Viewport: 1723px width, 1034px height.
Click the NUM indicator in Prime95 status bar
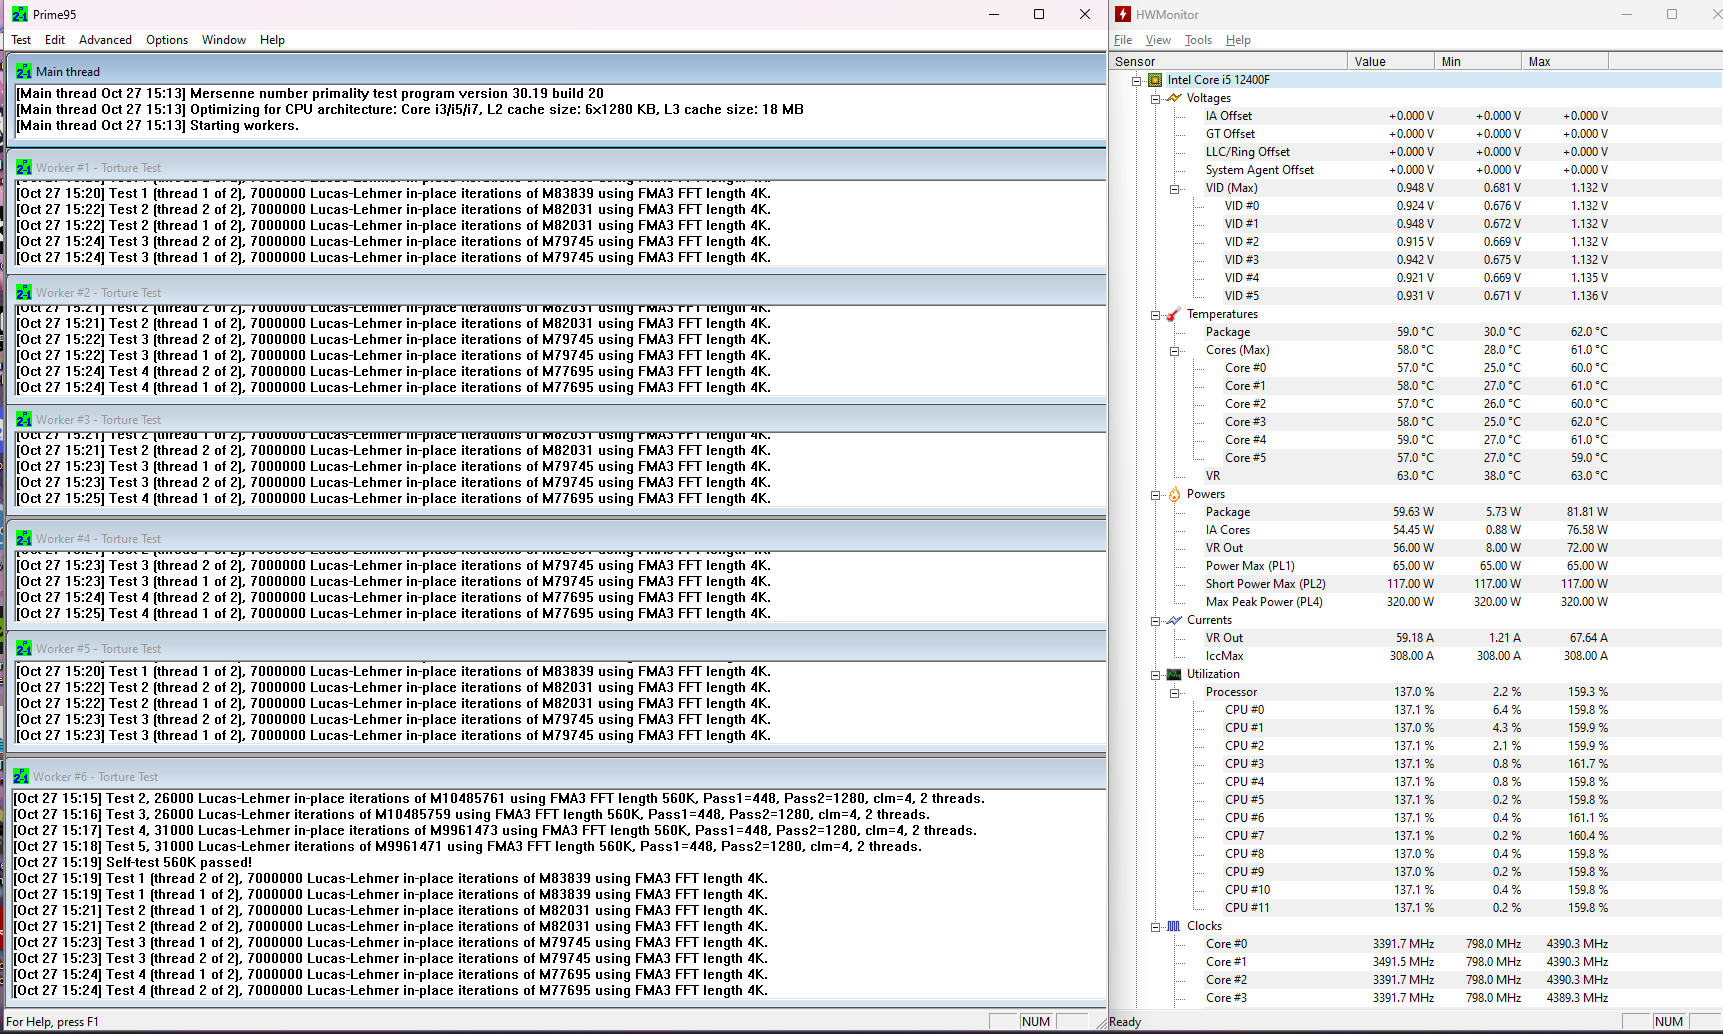[1036, 1022]
